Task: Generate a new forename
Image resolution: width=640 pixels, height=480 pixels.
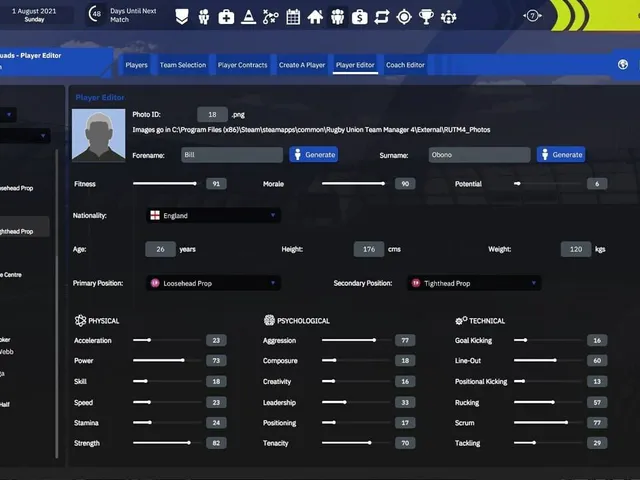Action: coord(314,155)
